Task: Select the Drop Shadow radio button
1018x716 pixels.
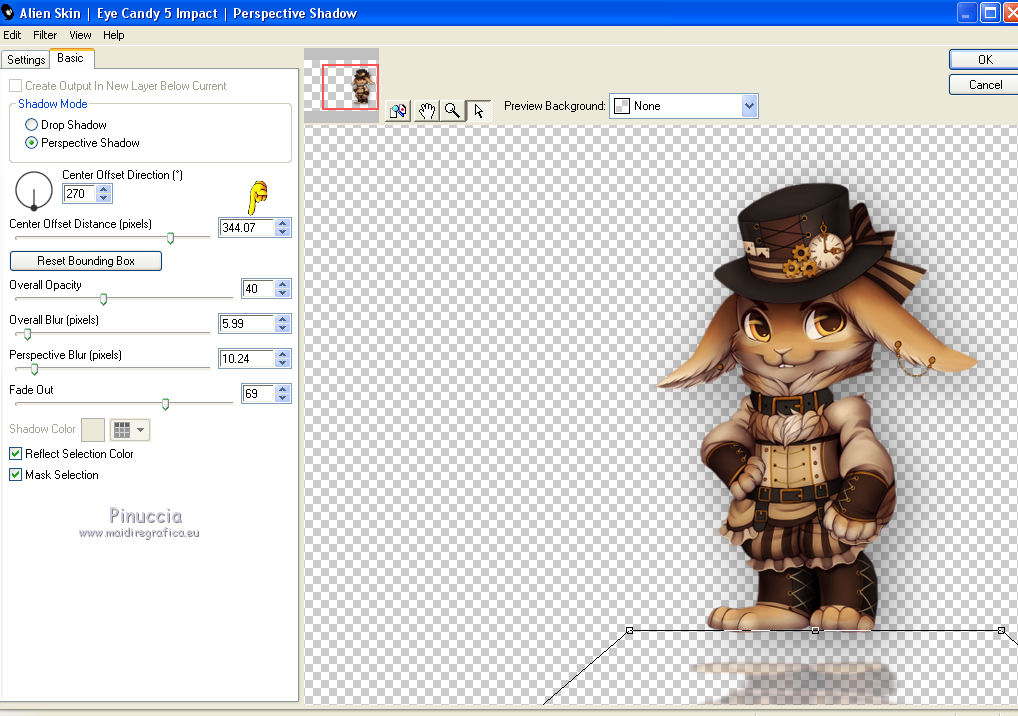Action: 32,125
